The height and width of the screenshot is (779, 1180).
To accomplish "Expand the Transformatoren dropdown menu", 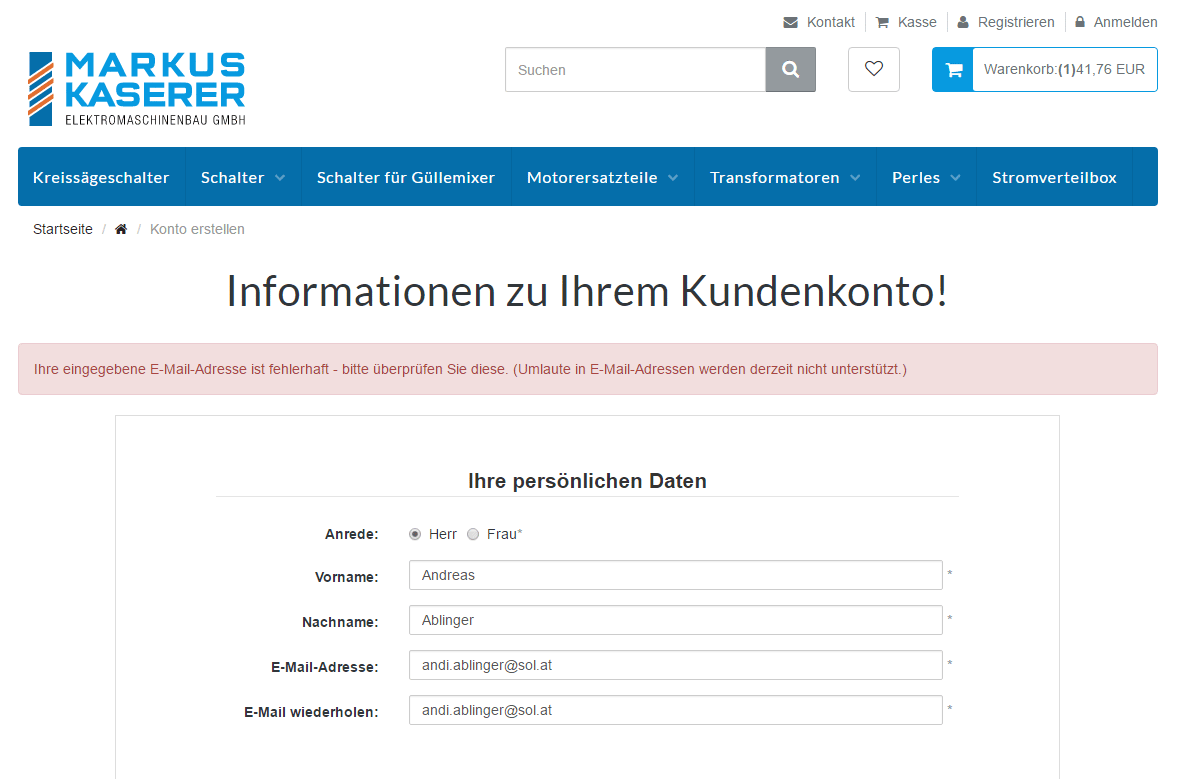I will (x=784, y=177).
